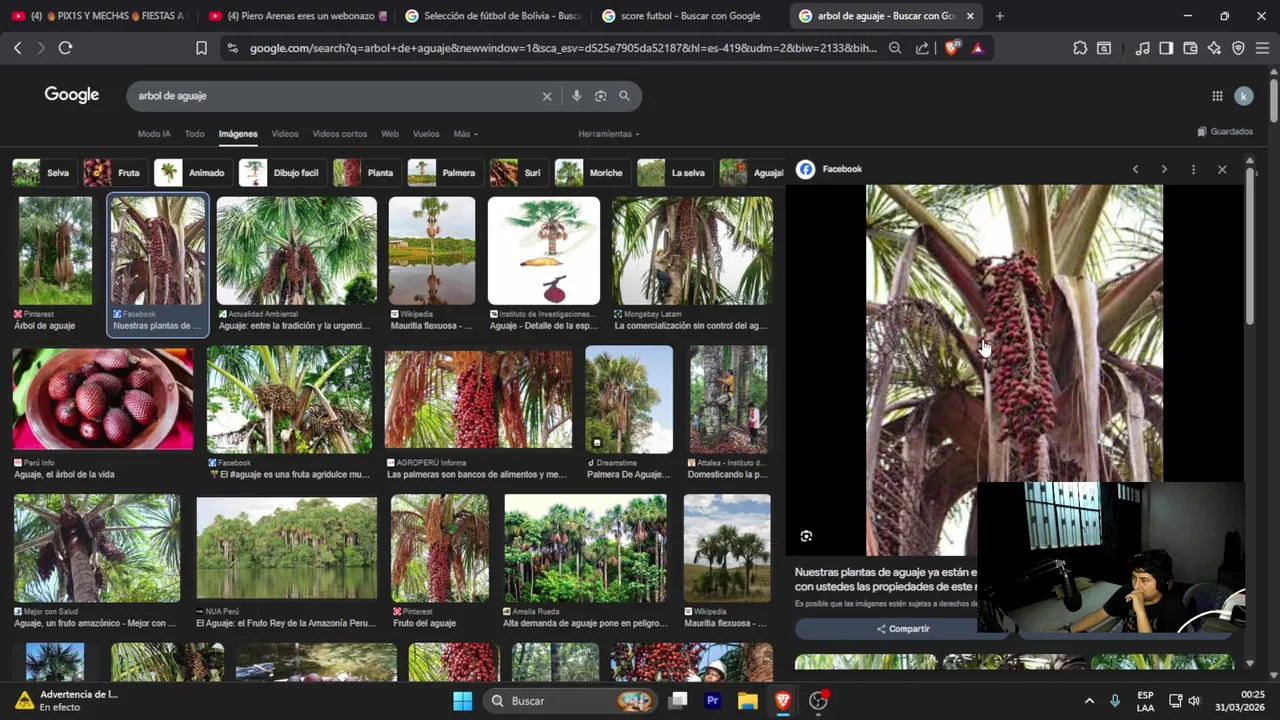This screenshot has height=720, width=1280.
Task: Click the search box with 'arbol de aguaje'
Action: click(335, 96)
